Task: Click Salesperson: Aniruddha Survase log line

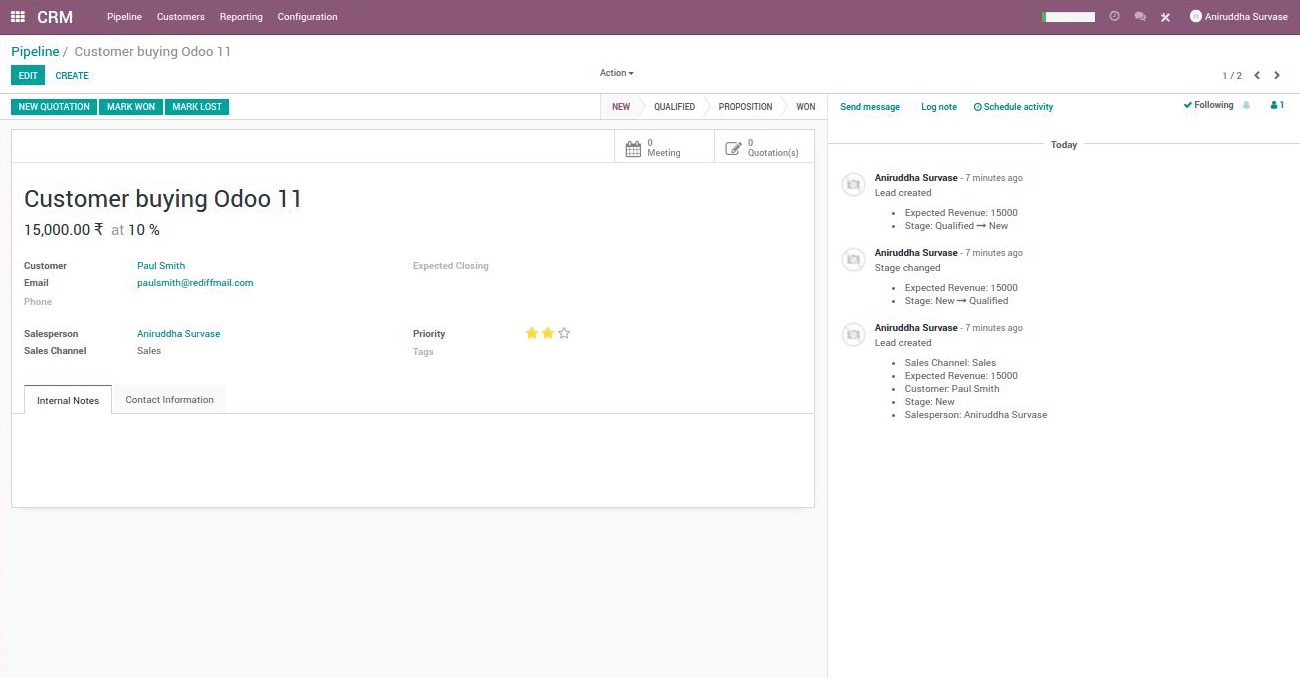Action: [x=976, y=415]
